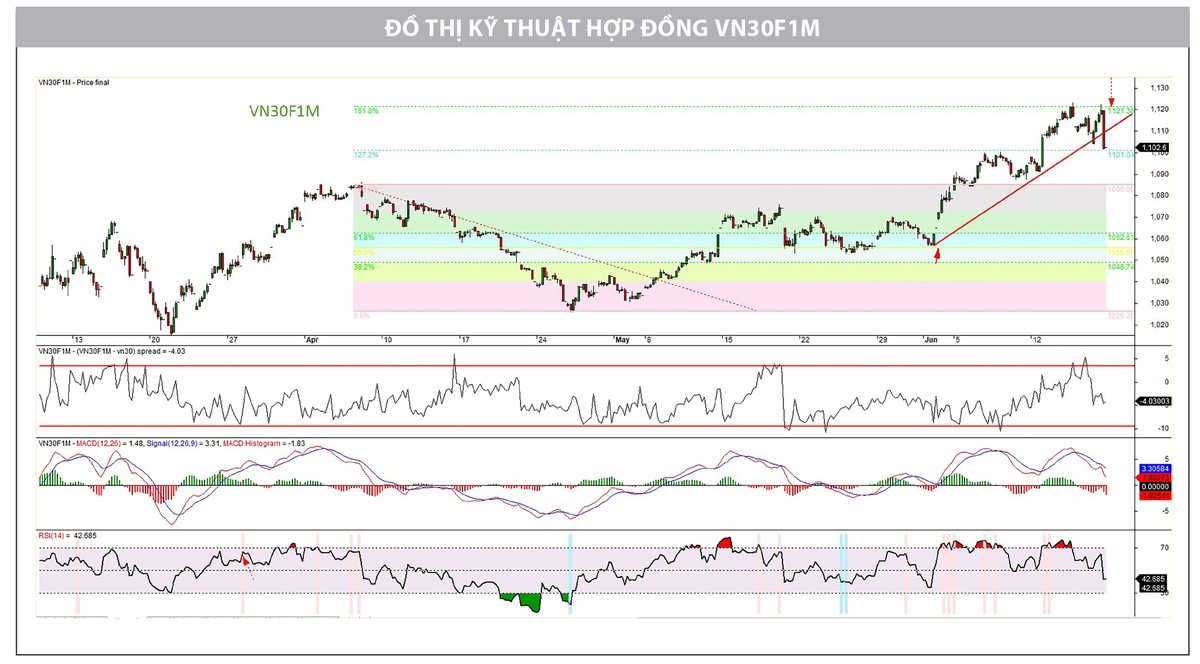Select the 38.2% Fibonacci retracement label
Viewport: 1200px width, 664px height.
pyautogui.click(x=364, y=267)
